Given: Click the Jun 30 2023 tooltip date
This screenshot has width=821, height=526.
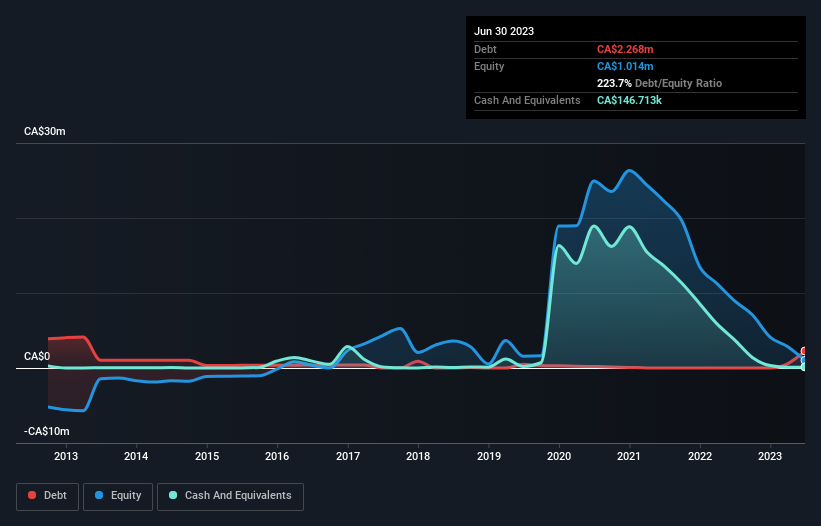Looking at the screenshot, I should click(x=504, y=31).
